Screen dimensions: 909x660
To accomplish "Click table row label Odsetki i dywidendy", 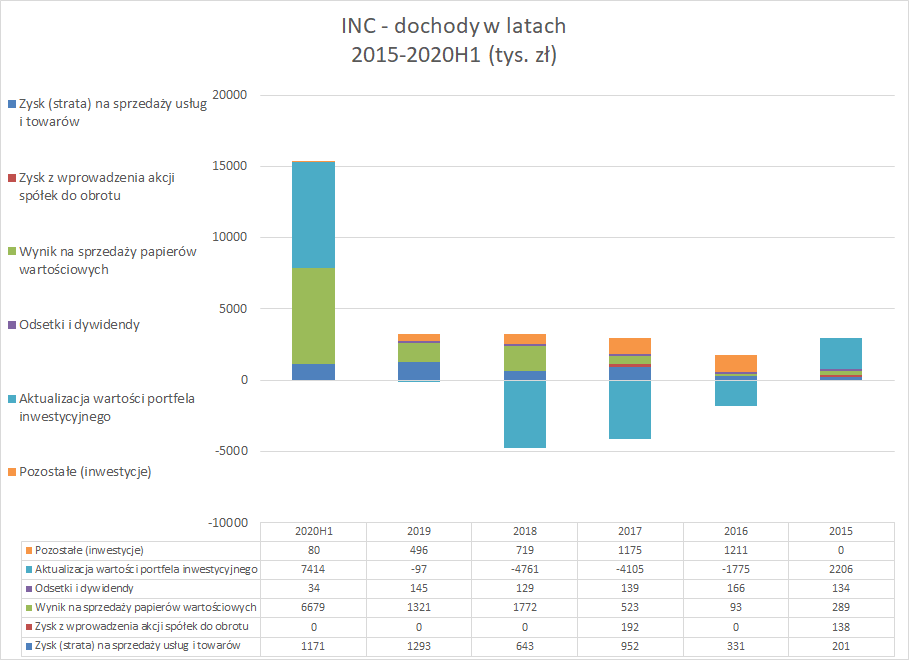I will point(84,589).
